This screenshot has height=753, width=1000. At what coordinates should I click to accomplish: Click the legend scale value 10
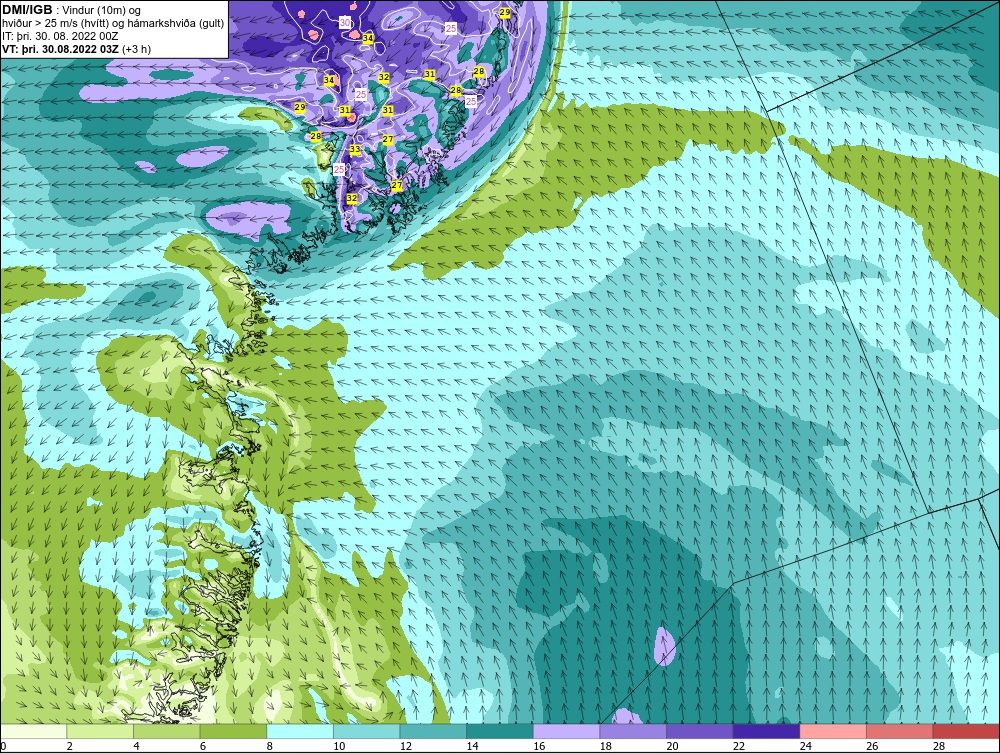click(339, 746)
